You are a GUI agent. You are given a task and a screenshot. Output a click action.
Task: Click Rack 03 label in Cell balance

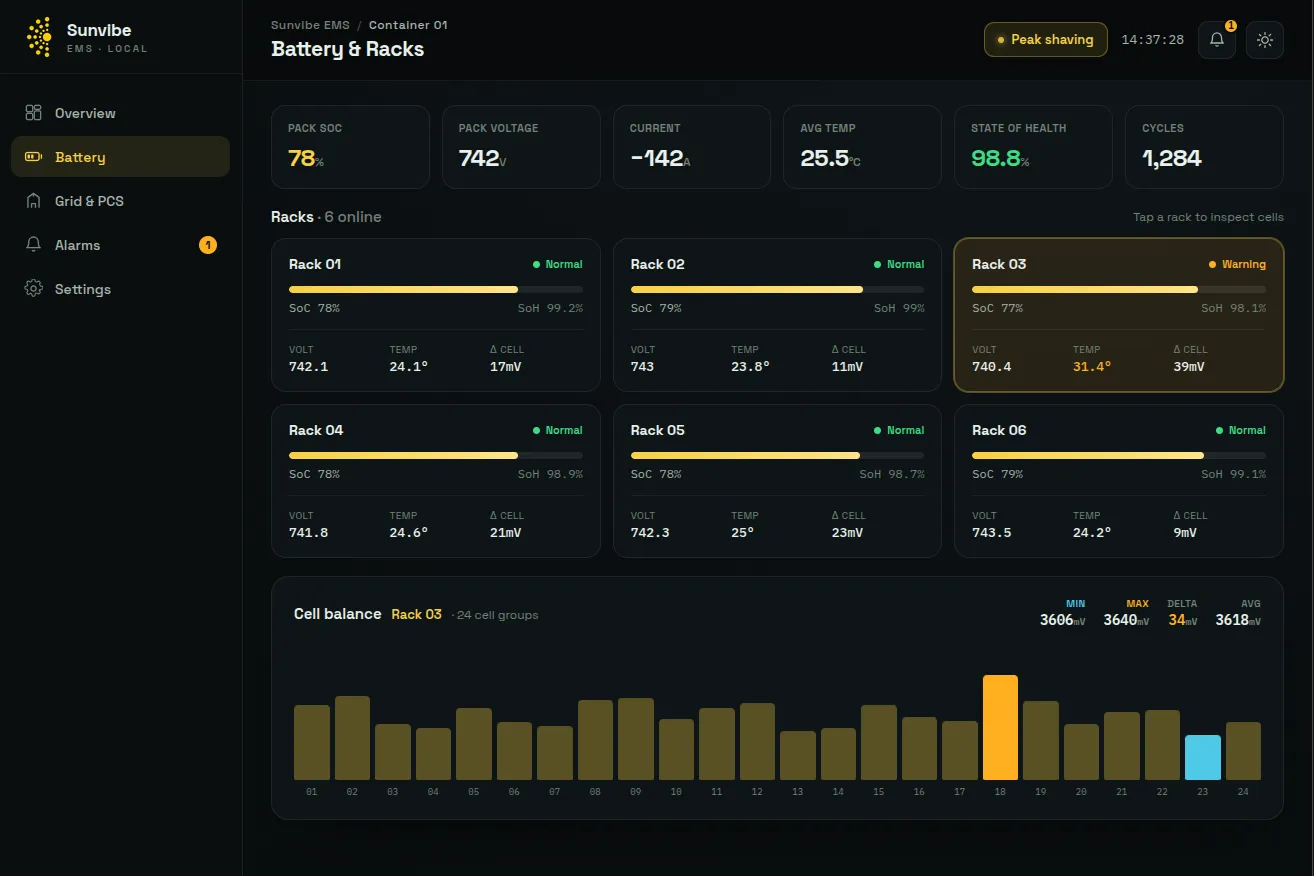click(416, 614)
